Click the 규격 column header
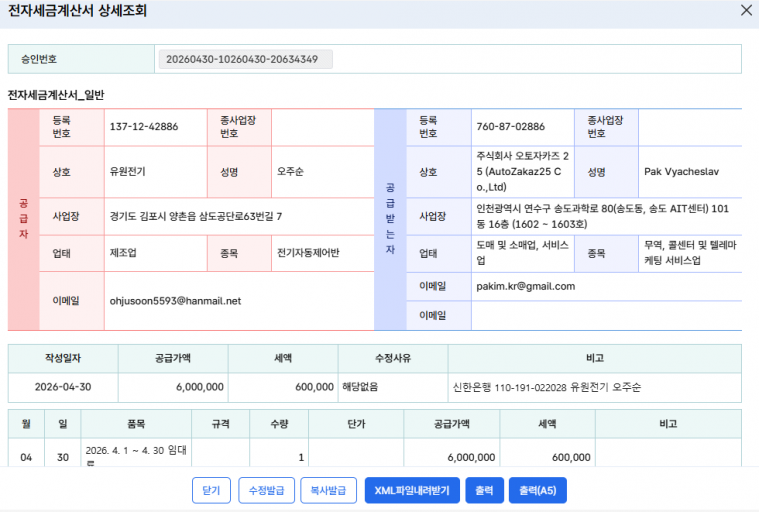This screenshot has height=512, width=759. click(221, 424)
